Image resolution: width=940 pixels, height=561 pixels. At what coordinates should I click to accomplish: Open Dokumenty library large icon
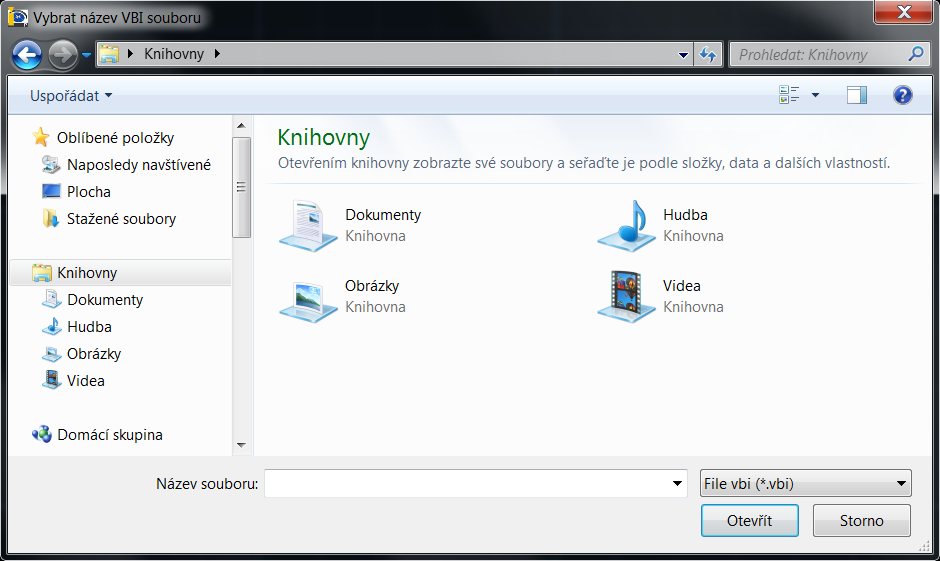pos(308,226)
